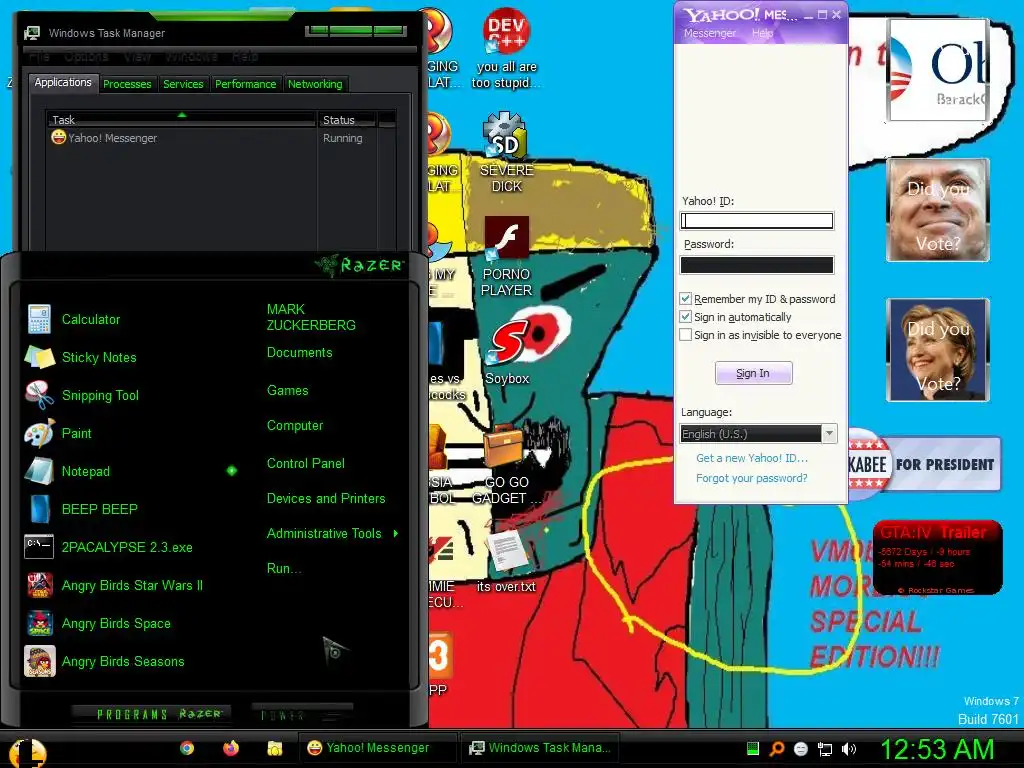
Task: Switch to the Applications tab
Action: point(63,82)
